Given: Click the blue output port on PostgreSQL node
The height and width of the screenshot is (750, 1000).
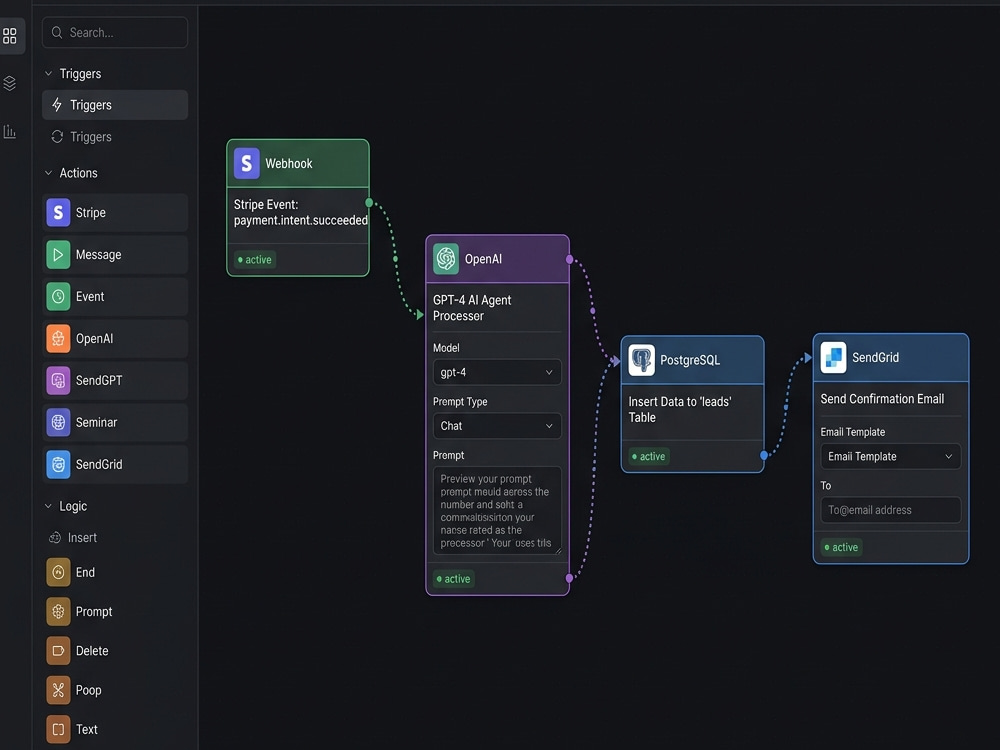Looking at the screenshot, I should pos(764,455).
